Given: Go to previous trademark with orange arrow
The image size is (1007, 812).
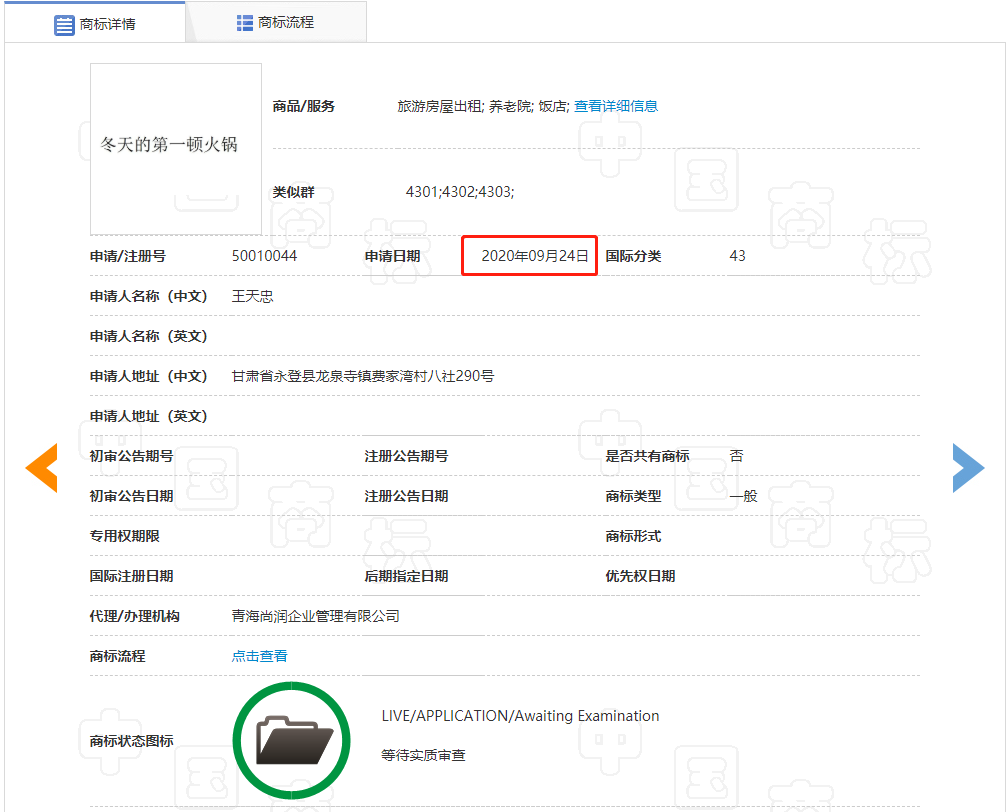Looking at the screenshot, I should [41, 467].
